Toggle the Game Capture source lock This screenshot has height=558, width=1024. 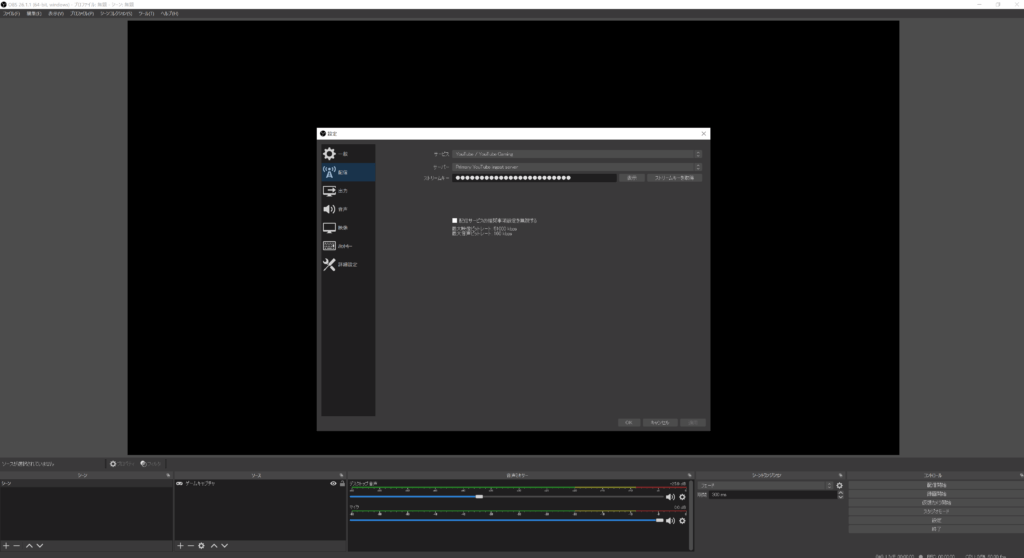pyautogui.click(x=342, y=484)
